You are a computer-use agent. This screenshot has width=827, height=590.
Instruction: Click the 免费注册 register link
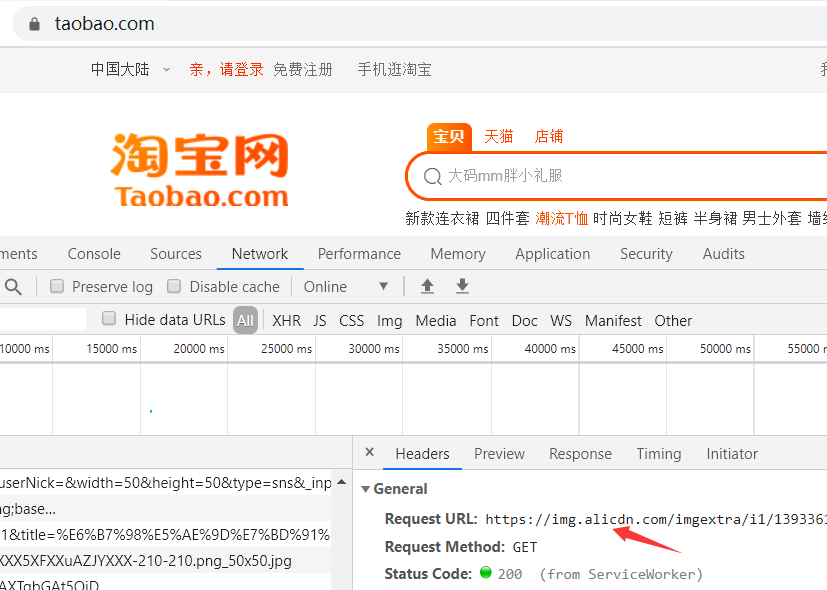[x=303, y=70]
